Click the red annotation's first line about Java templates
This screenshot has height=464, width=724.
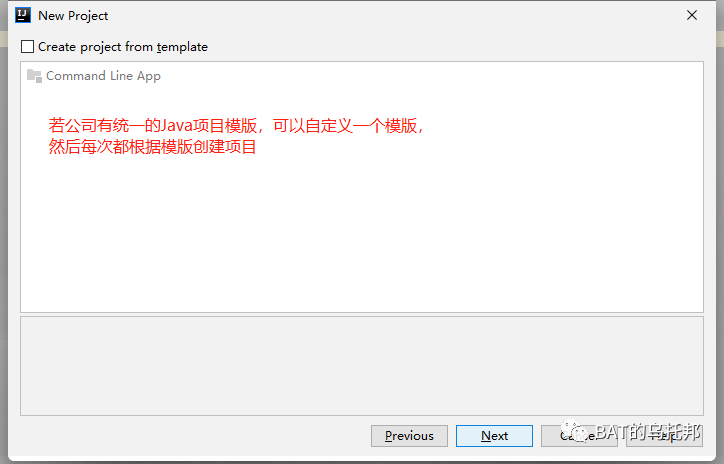[236, 126]
